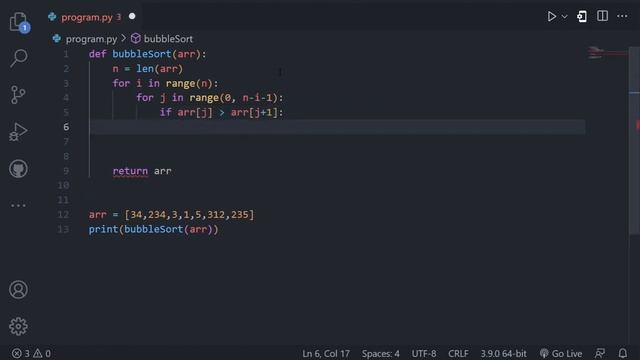The height and width of the screenshot is (360, 640).
Task: Click the warnings count in status bar
Action: (42, 353)
